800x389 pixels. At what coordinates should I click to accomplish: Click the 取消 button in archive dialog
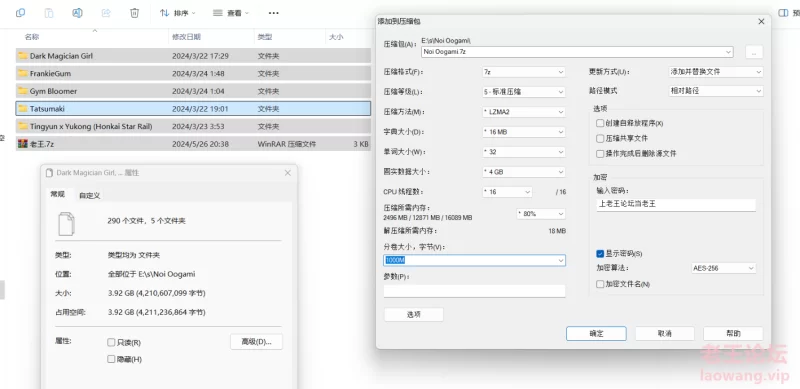[x=665, y=333]
